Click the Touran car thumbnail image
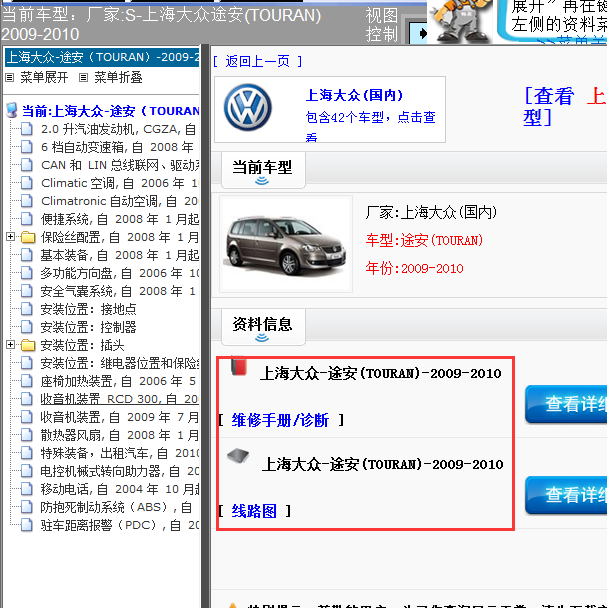Viewport: 607px width, 608px height. (x=286, y=244)
